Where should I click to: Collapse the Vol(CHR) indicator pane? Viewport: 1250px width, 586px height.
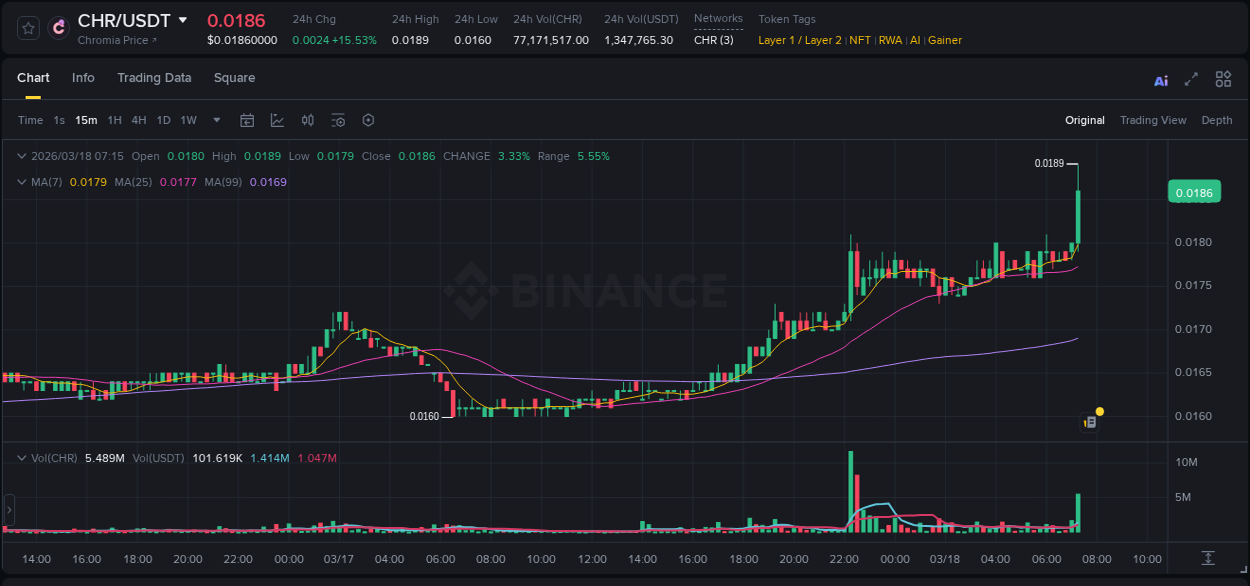coord(22,457)
